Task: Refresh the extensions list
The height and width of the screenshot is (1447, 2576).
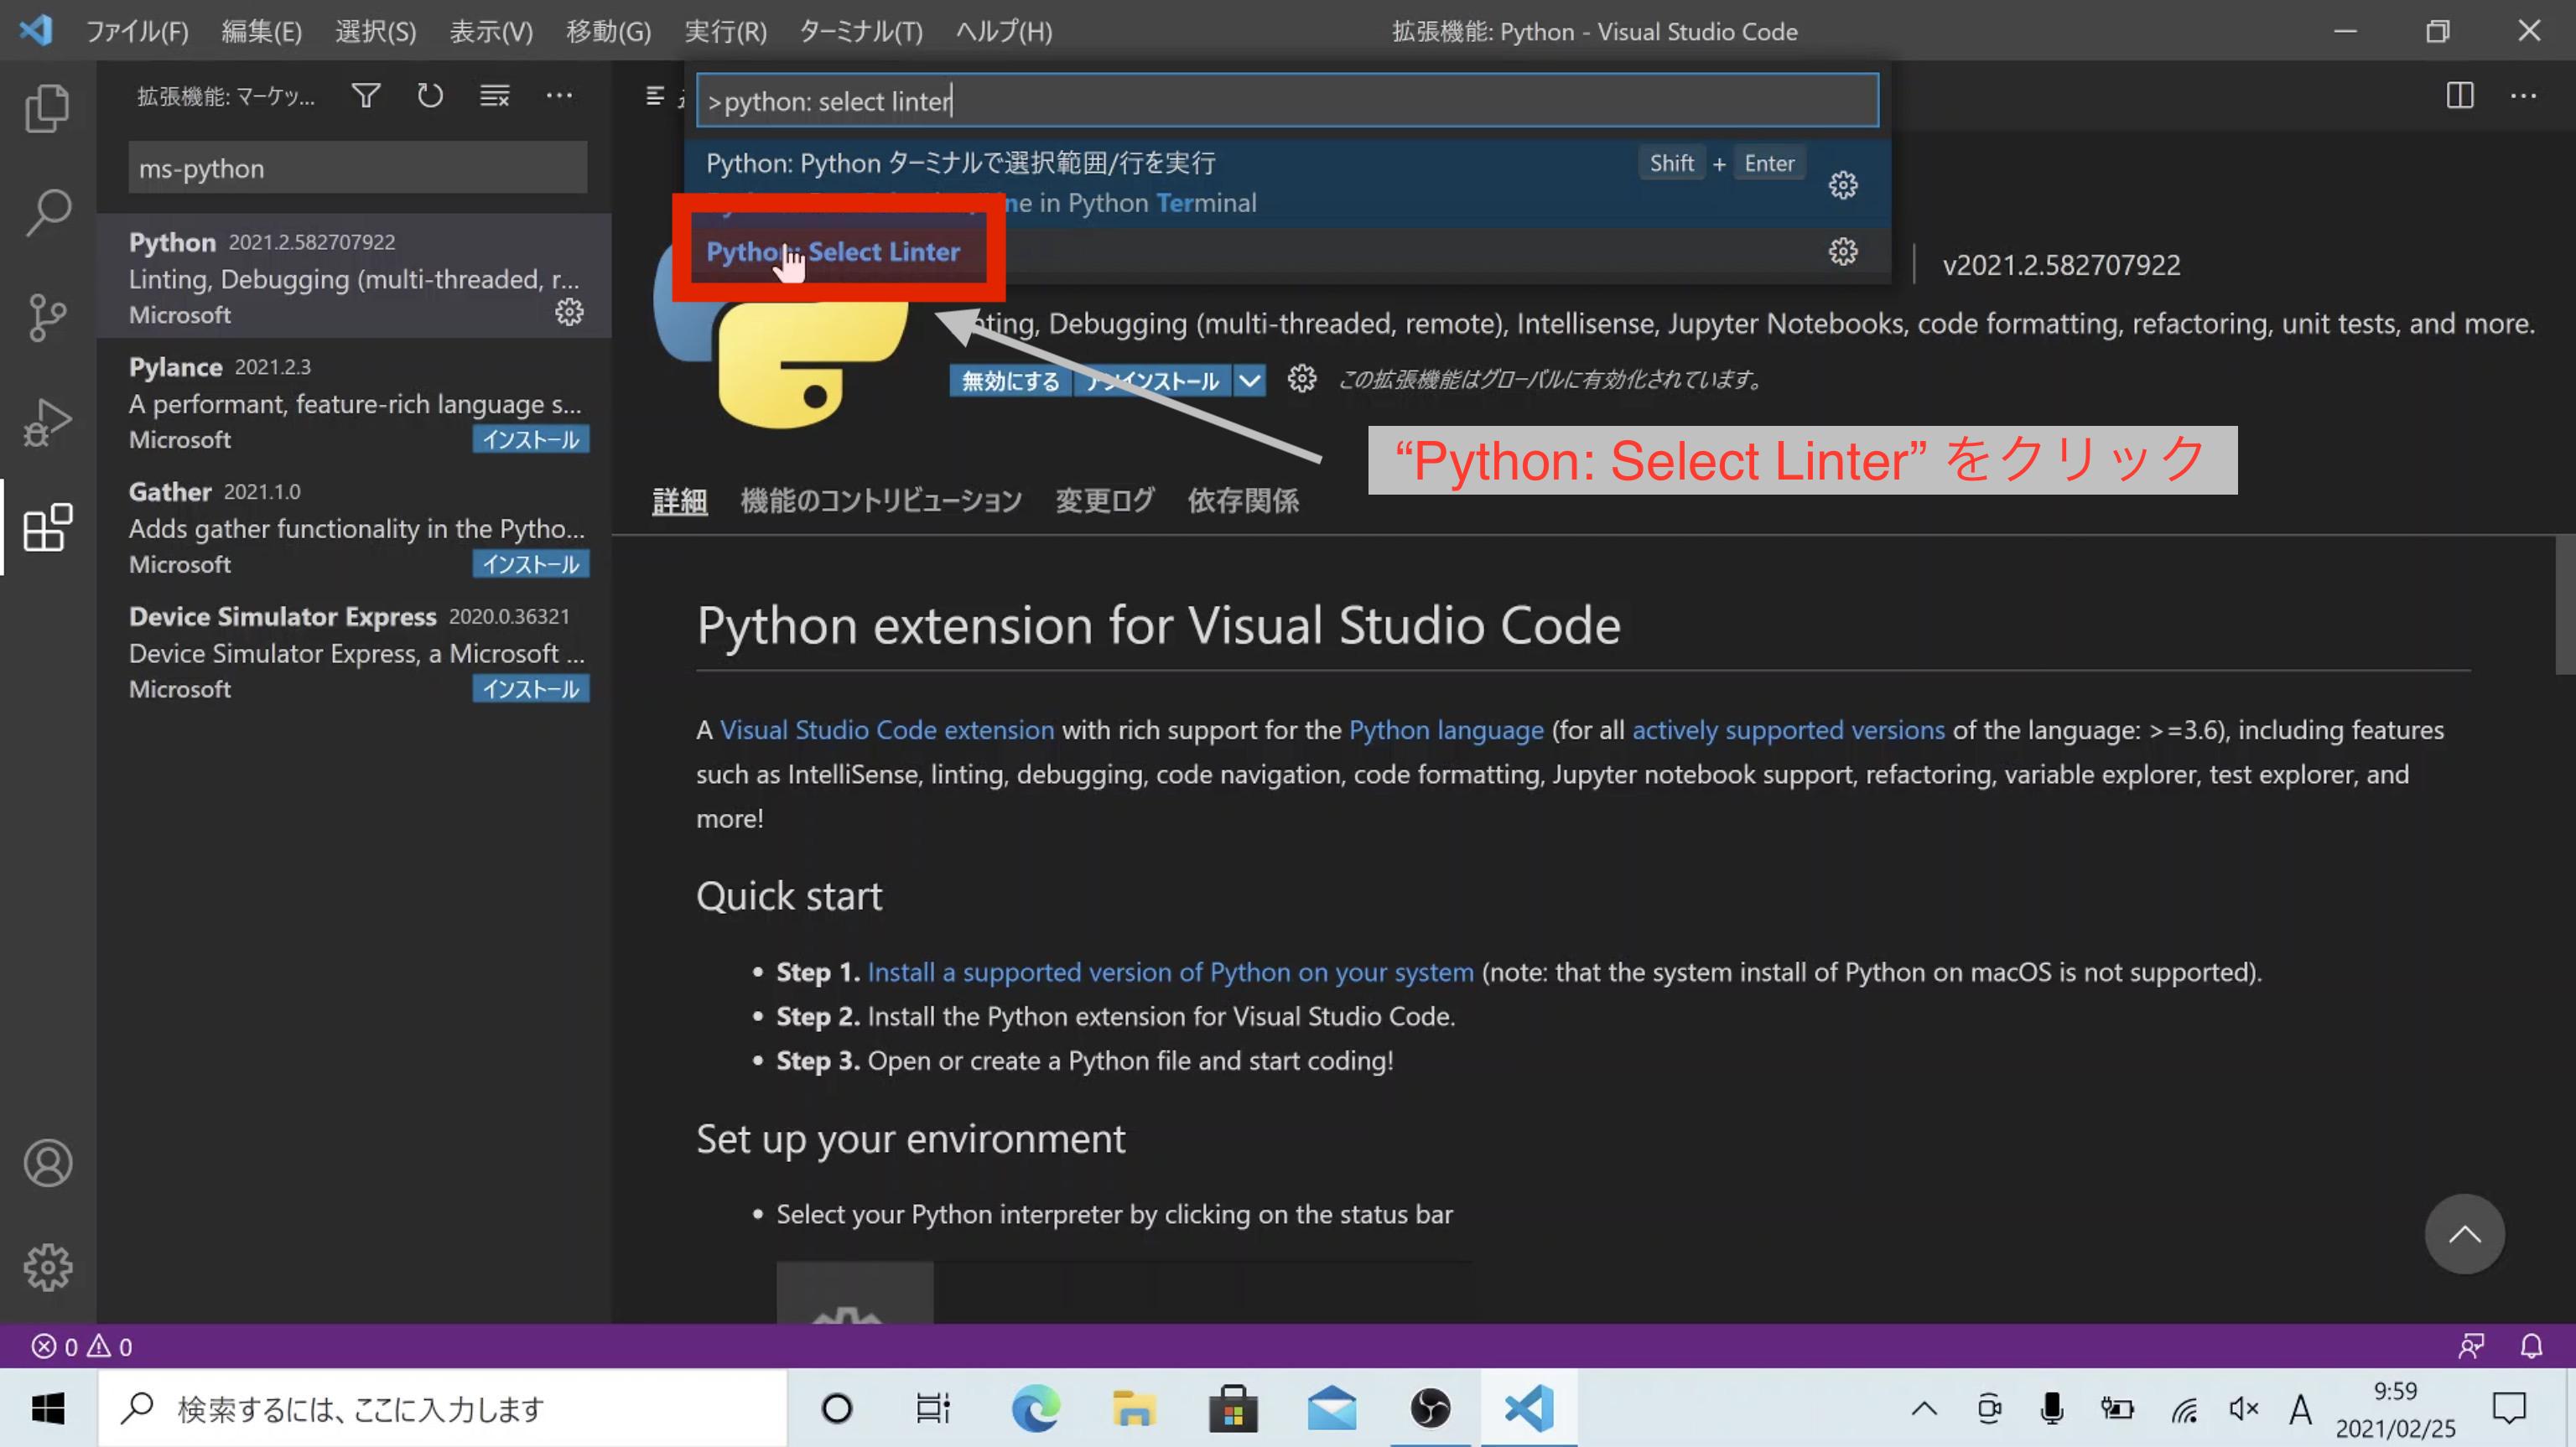Action: click(x=430, y=96)
